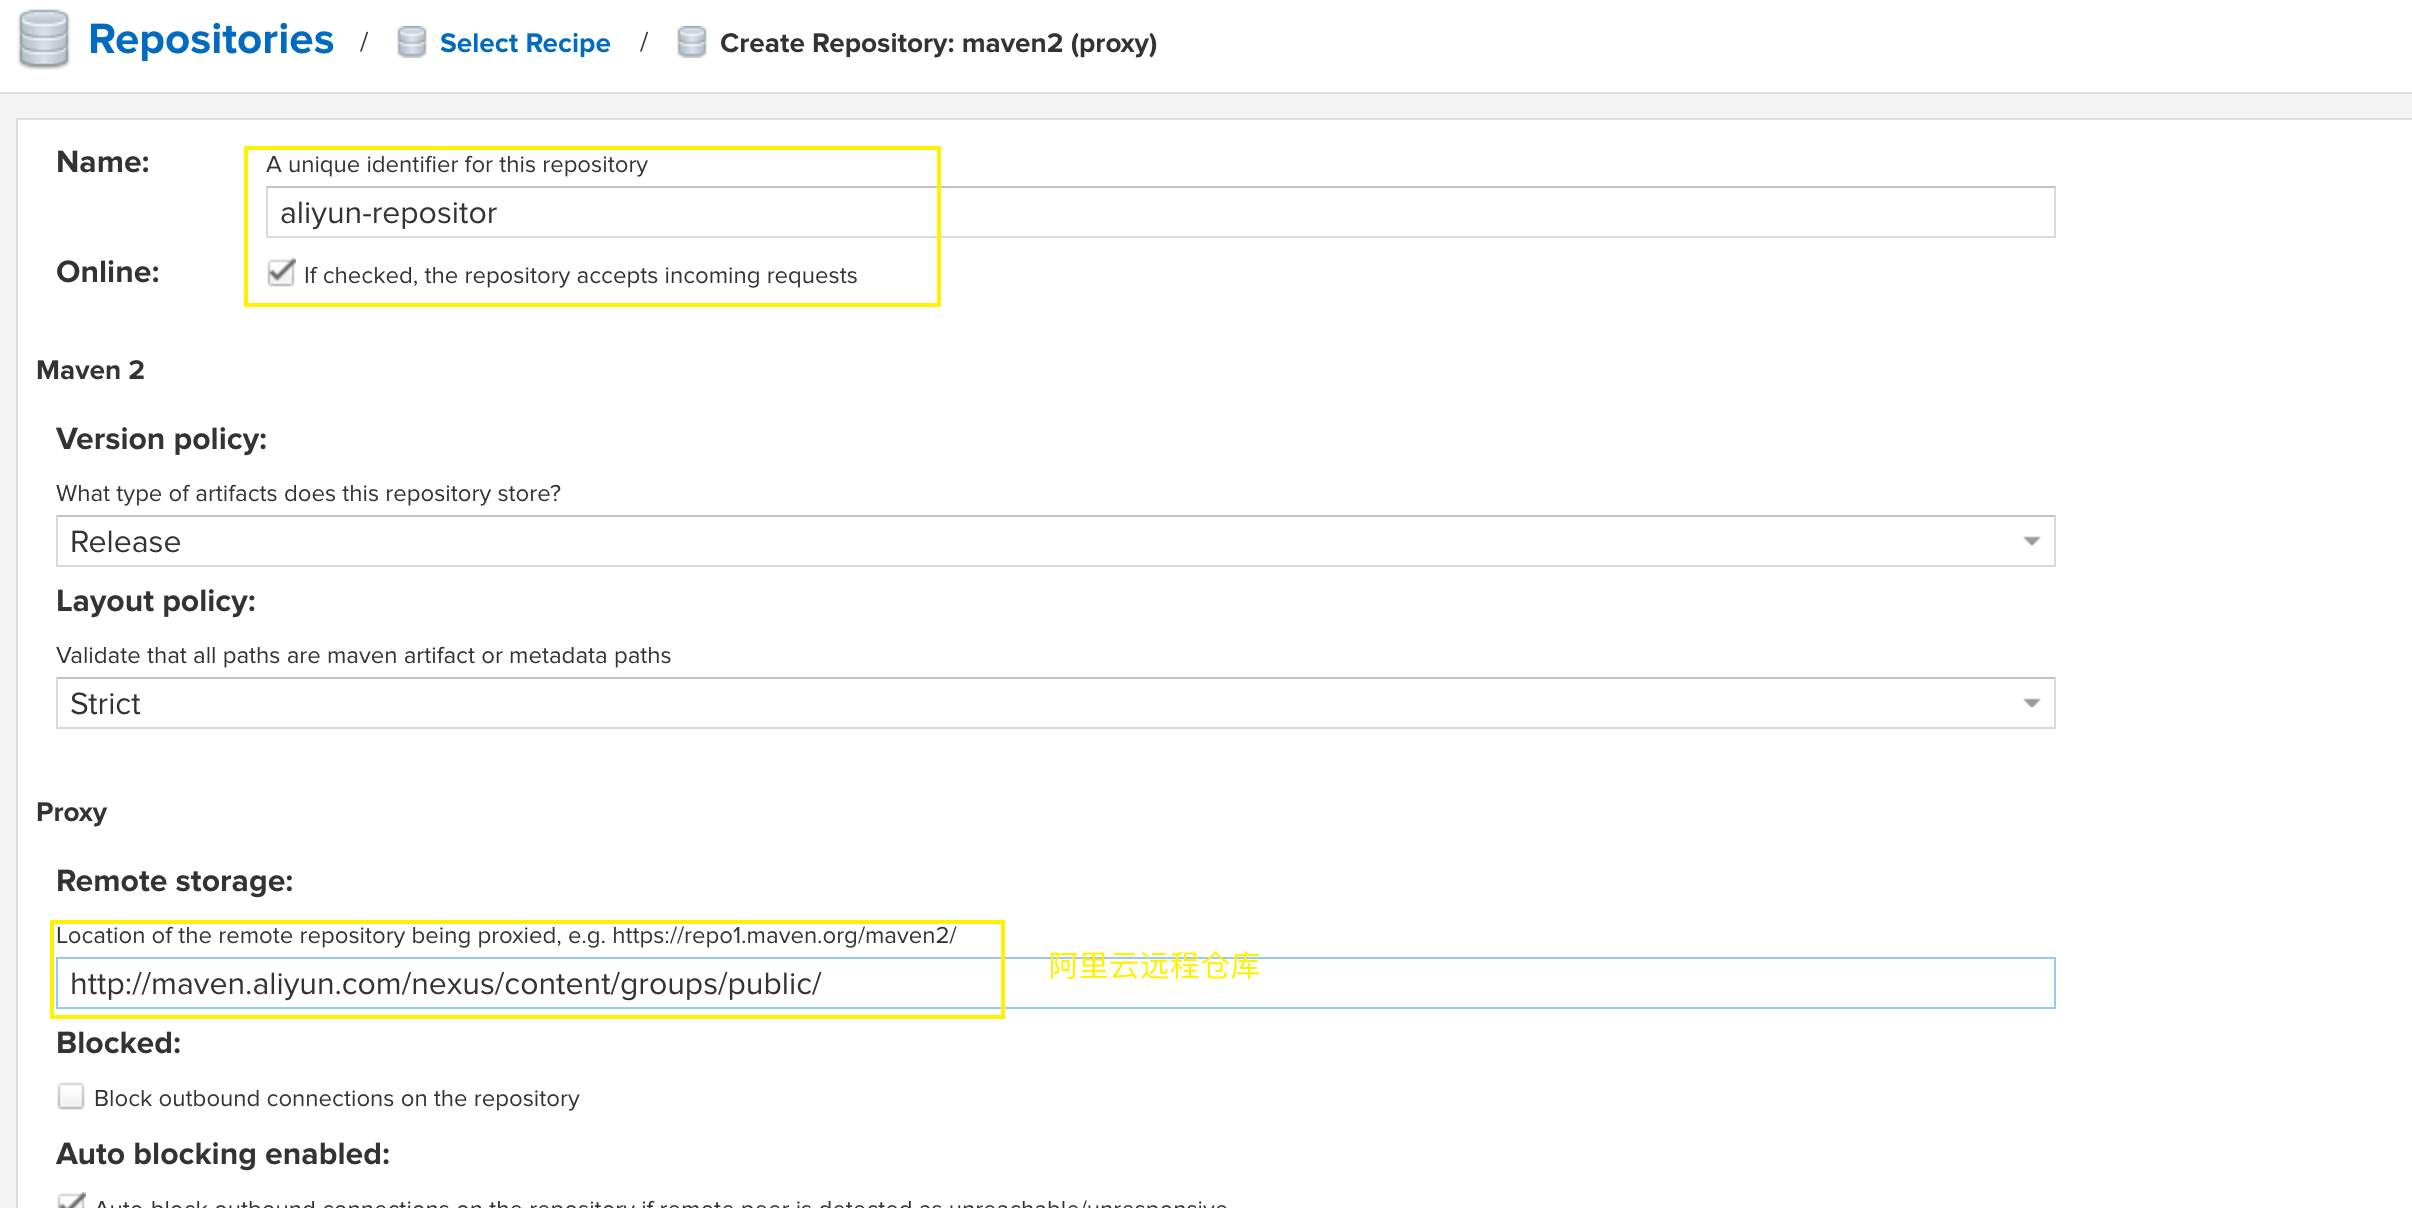The height and width of the screenshot is (1208, 2412).
Task: Click the yellow 阿里云远程仓库 annotation
Action: [1154, 966]
